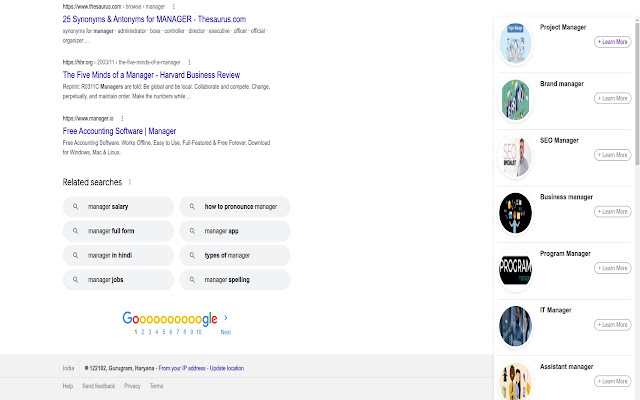Click Learn More for Assistant manager
Viewport: 640px width, 400px height.
pyautogui.click(x=613, y=381)
